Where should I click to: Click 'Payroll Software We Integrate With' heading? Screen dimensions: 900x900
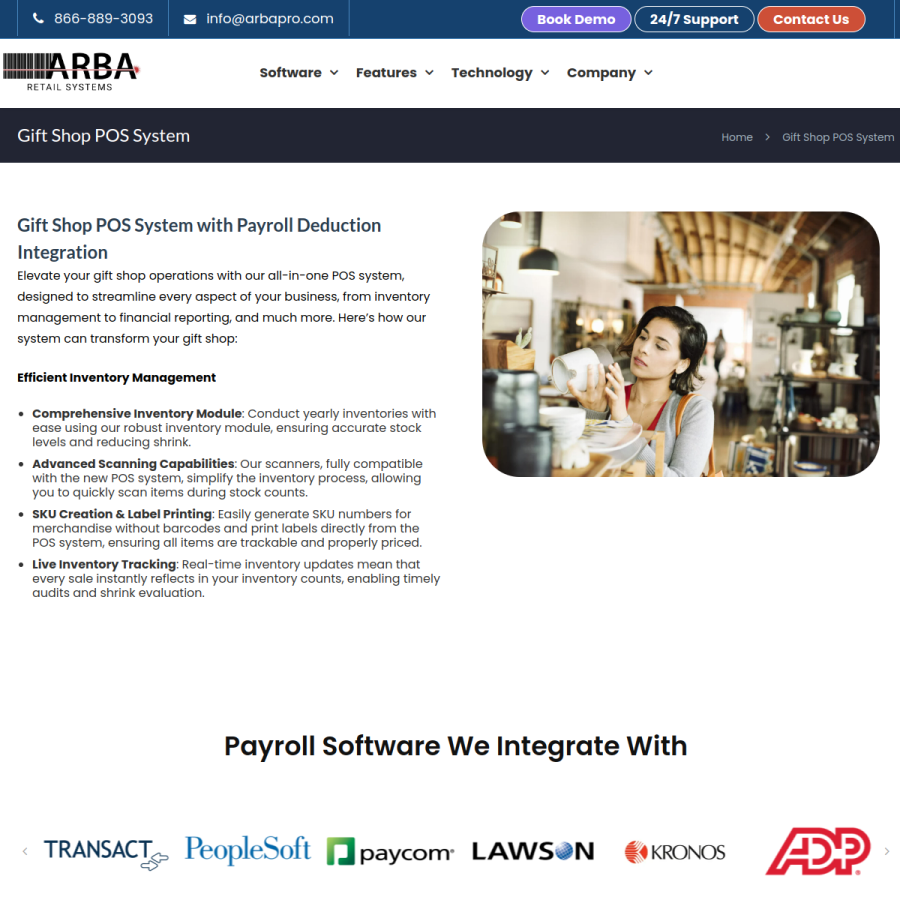tap(456, 746)
